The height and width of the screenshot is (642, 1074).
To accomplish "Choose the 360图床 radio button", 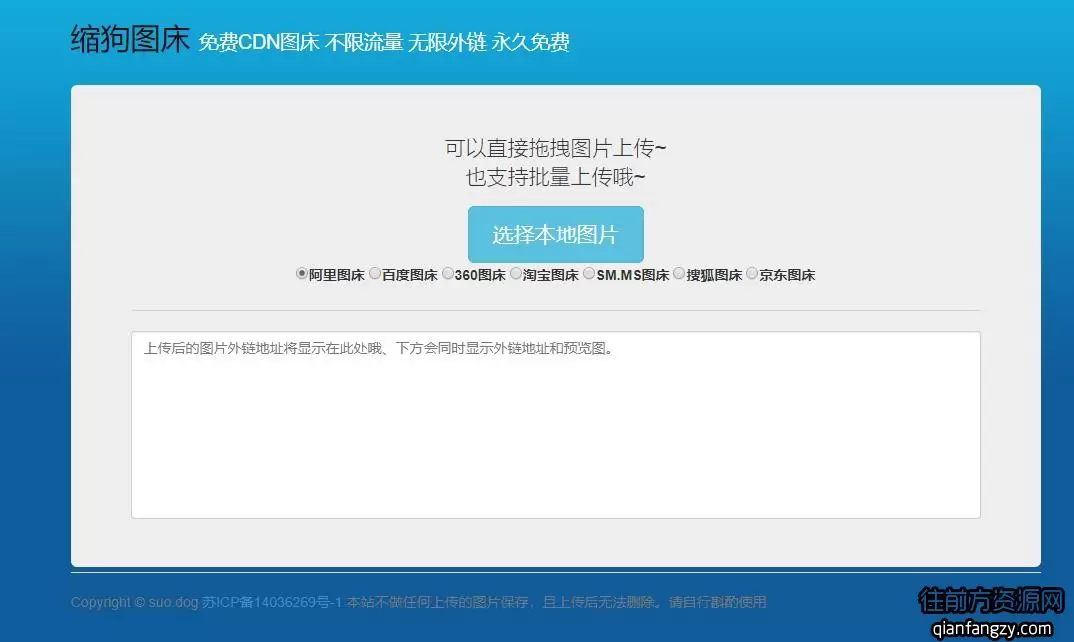I will [447, 273].
